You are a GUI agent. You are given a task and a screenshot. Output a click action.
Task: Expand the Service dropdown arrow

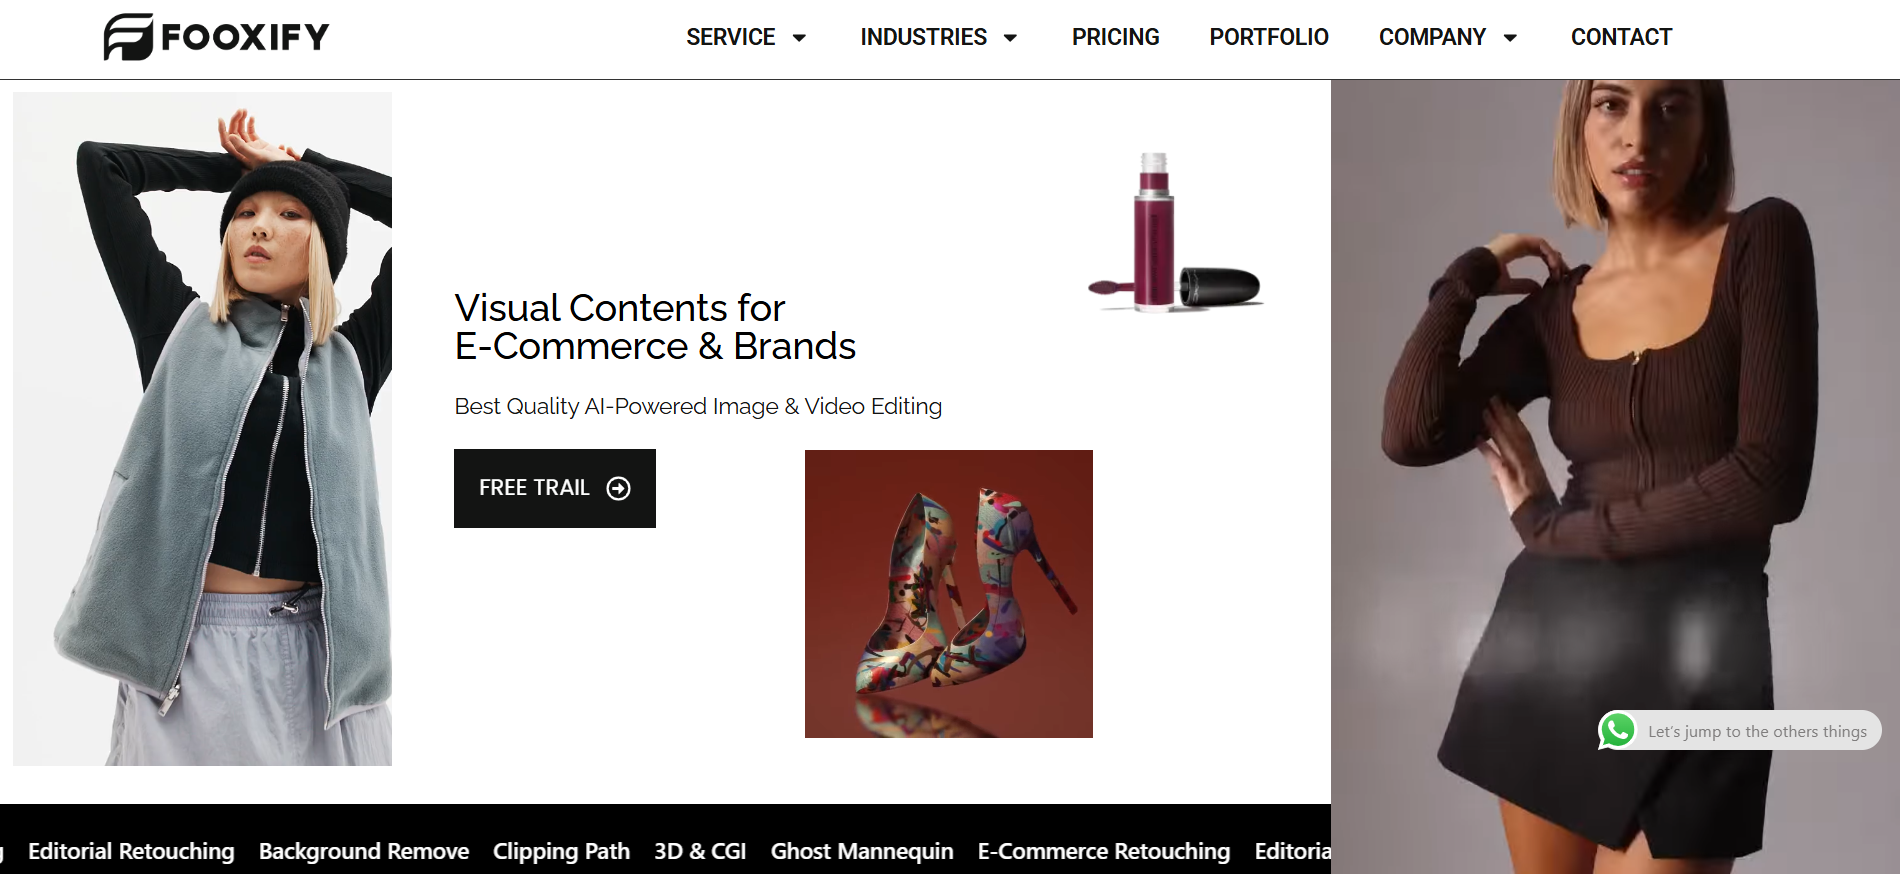(799, 38)
